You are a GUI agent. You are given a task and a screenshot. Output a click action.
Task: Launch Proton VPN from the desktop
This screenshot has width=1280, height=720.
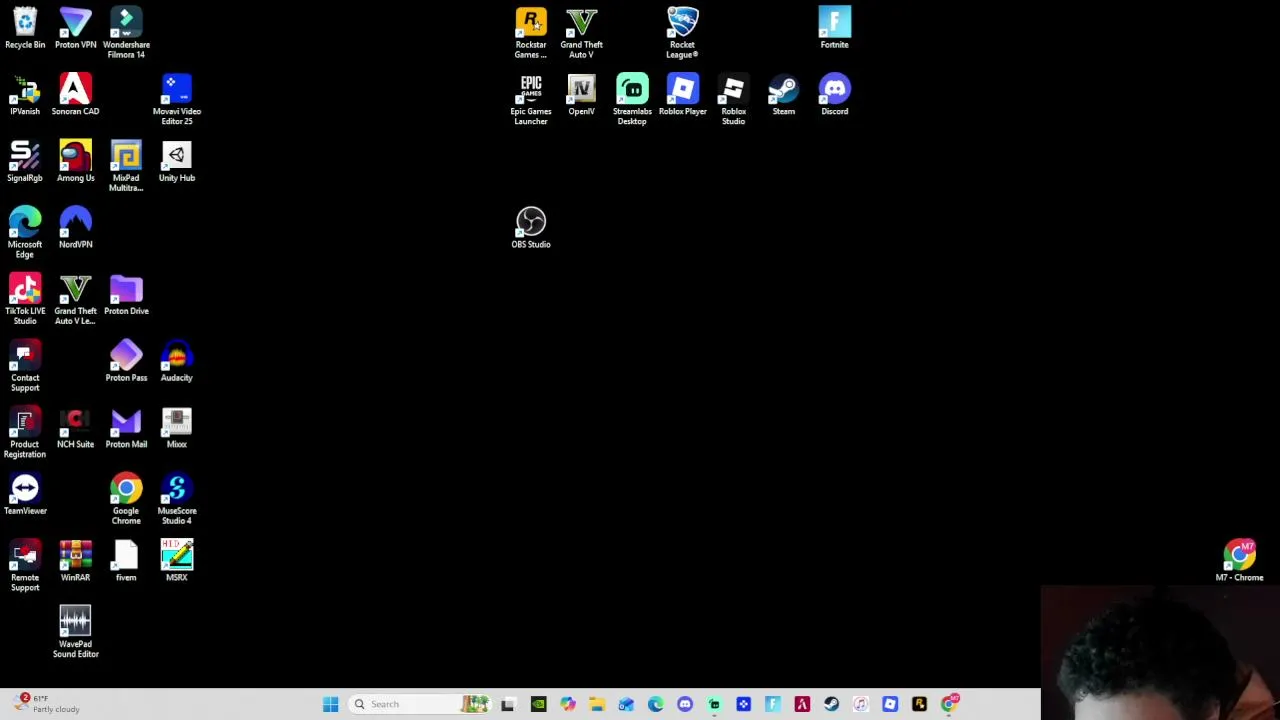tap(76, 28)
